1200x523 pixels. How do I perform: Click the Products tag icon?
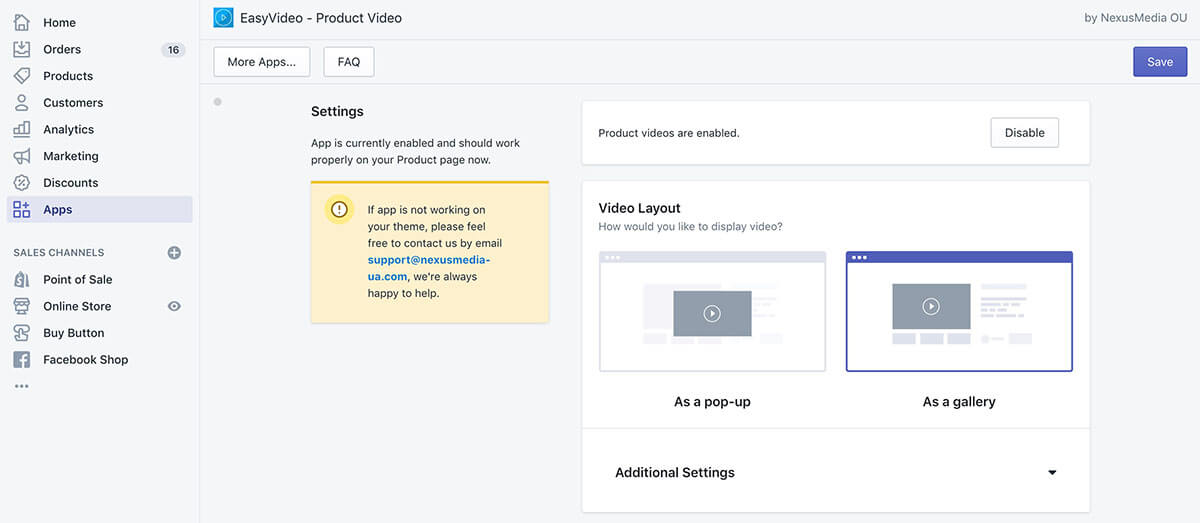21,76
